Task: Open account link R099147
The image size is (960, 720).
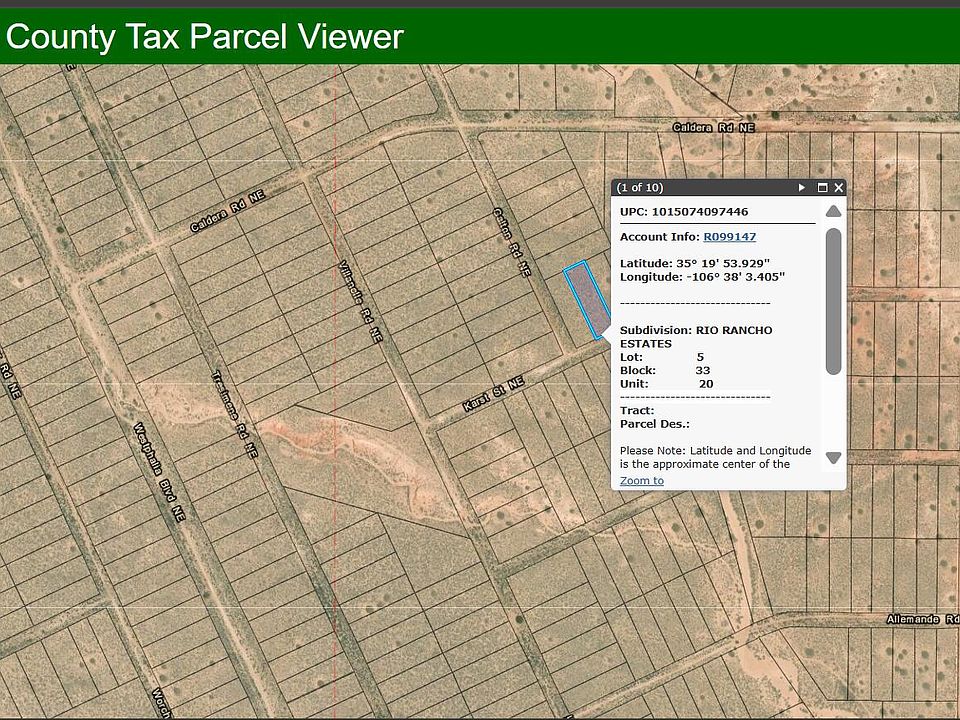Action: 729,237
